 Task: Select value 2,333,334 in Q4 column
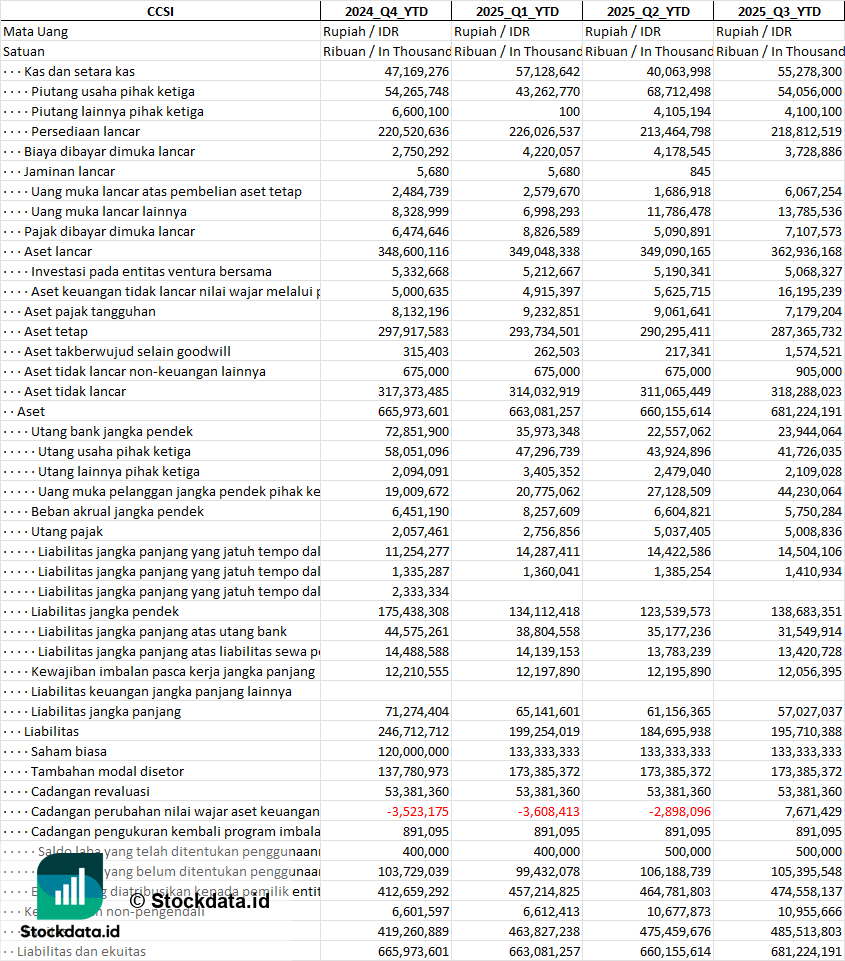pyautogui.click(x=420, y=592)
